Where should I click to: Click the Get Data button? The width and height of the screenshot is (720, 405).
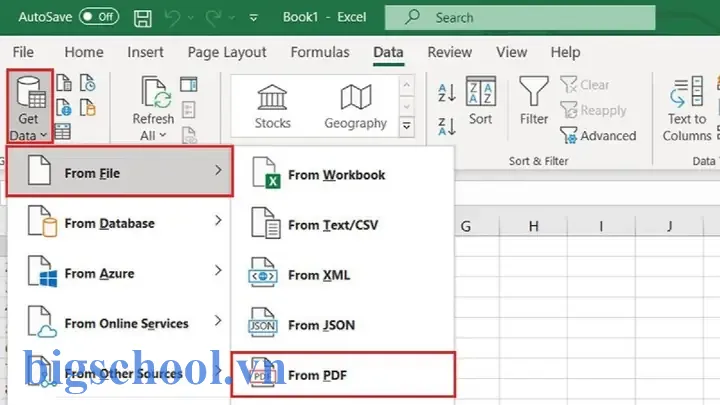pyautogui.click(x=30, y=107)
